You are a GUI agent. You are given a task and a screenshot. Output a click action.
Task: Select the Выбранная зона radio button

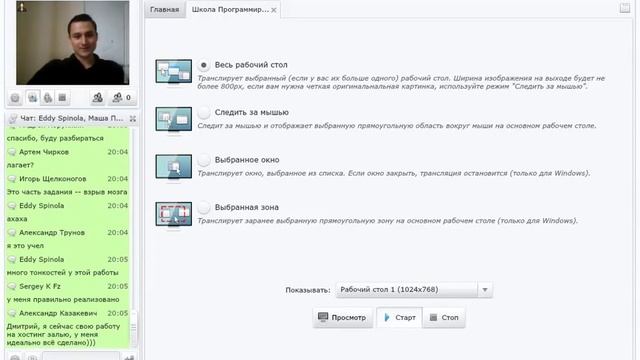pyautogui.click(x=203, y=207)
